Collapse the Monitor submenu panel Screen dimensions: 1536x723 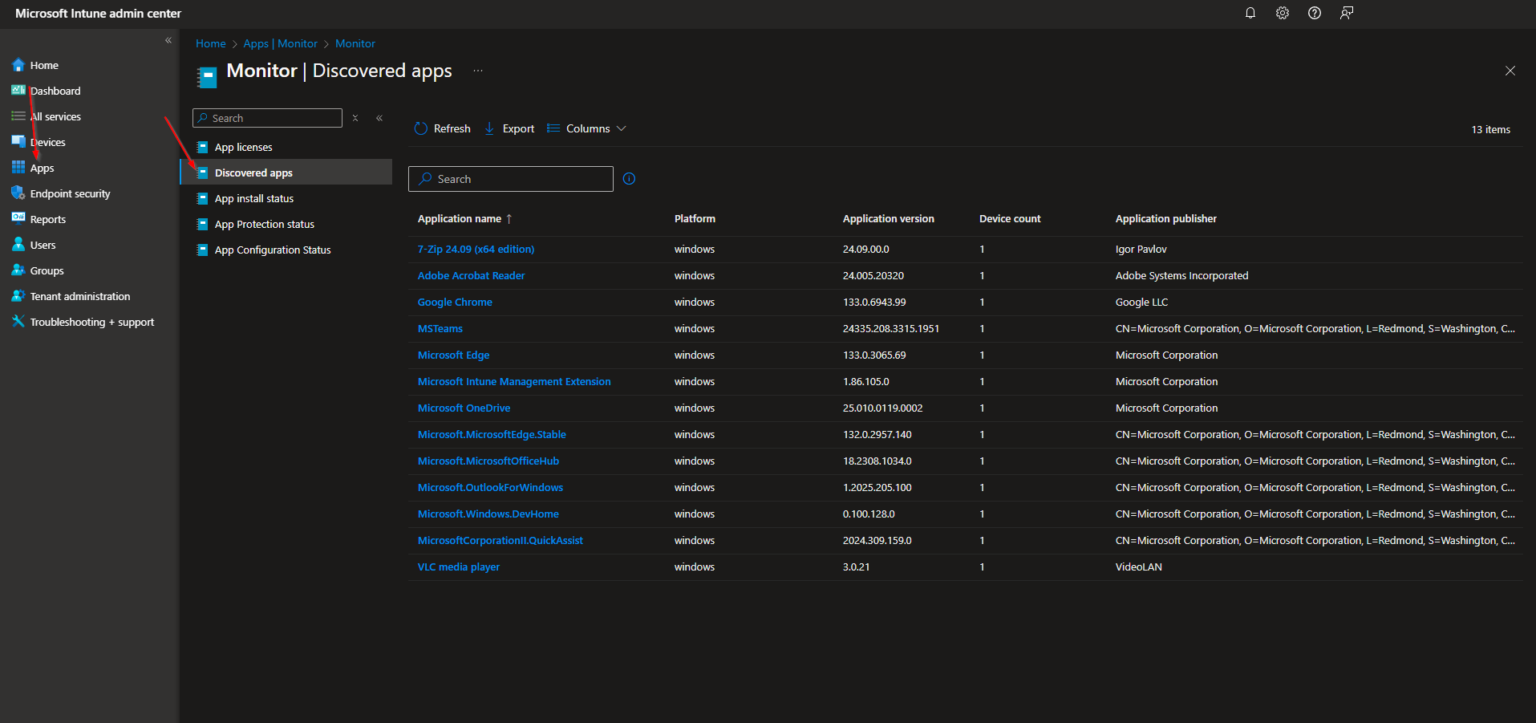[379, 118]
